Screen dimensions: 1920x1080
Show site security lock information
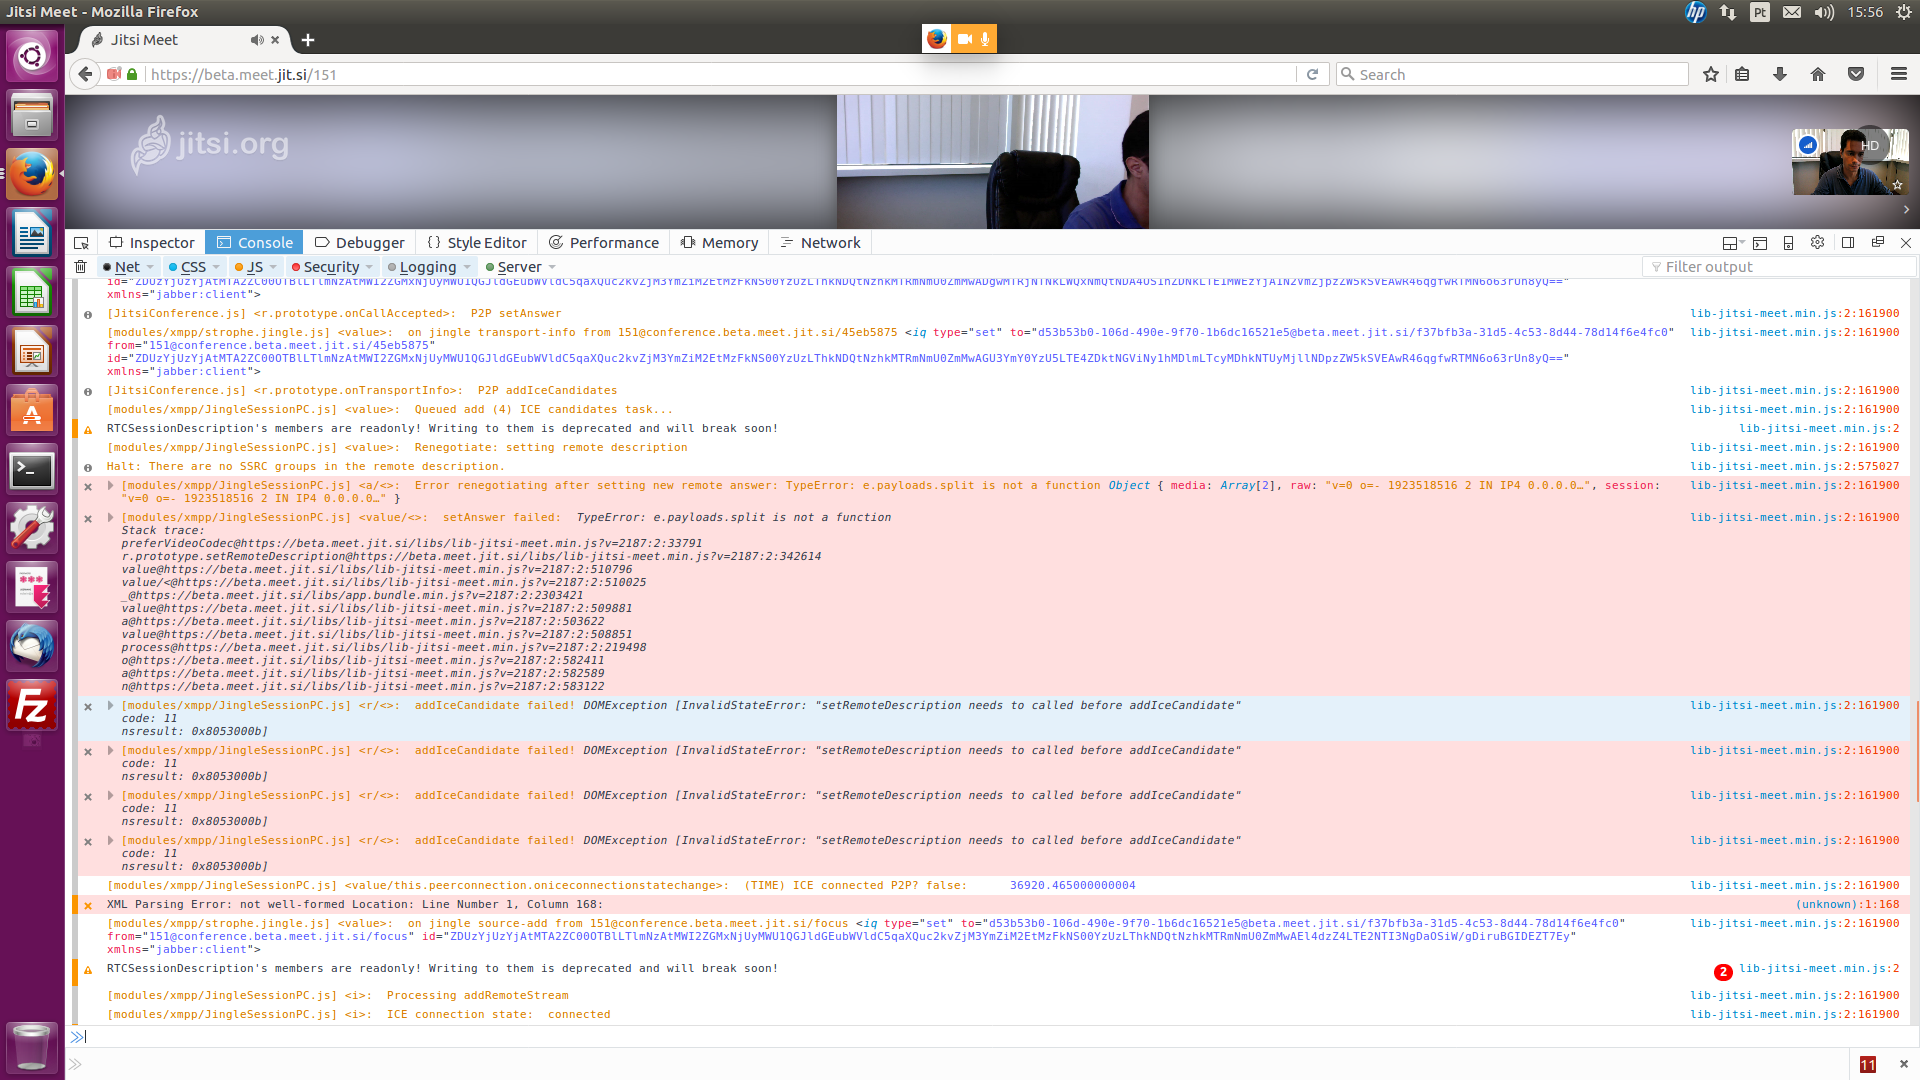132,74
